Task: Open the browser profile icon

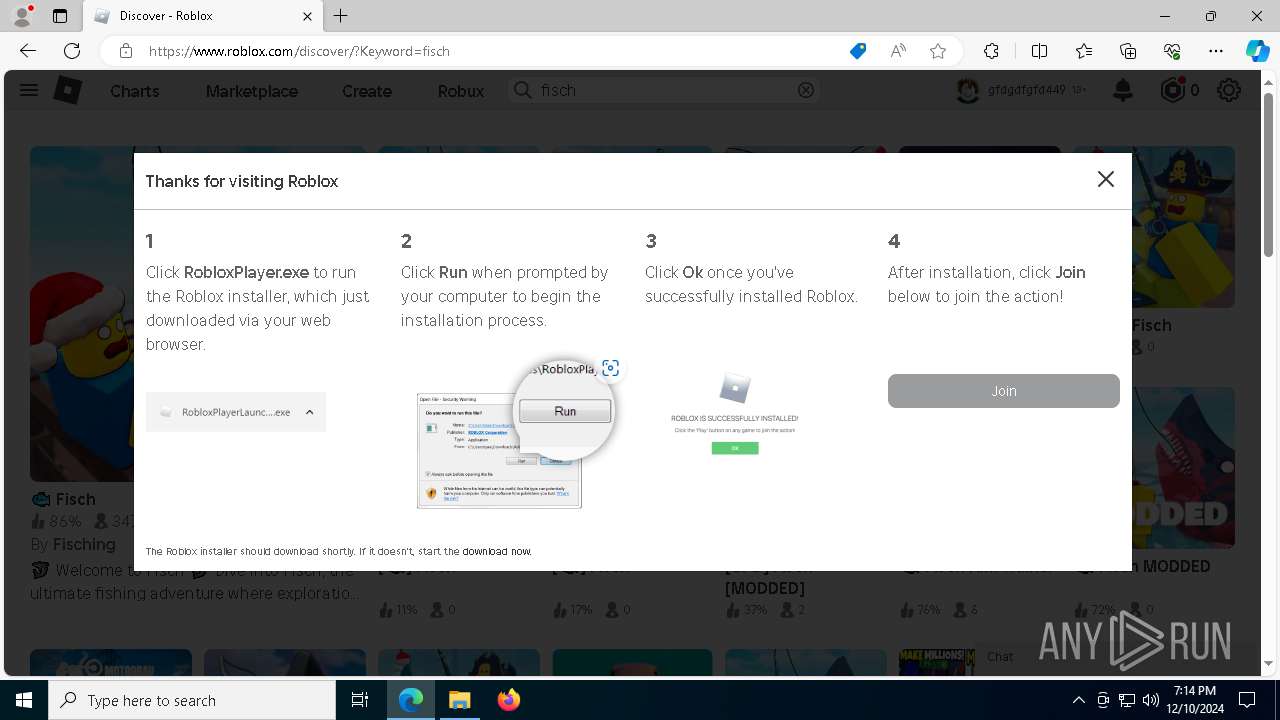Action: pos(22,16)
